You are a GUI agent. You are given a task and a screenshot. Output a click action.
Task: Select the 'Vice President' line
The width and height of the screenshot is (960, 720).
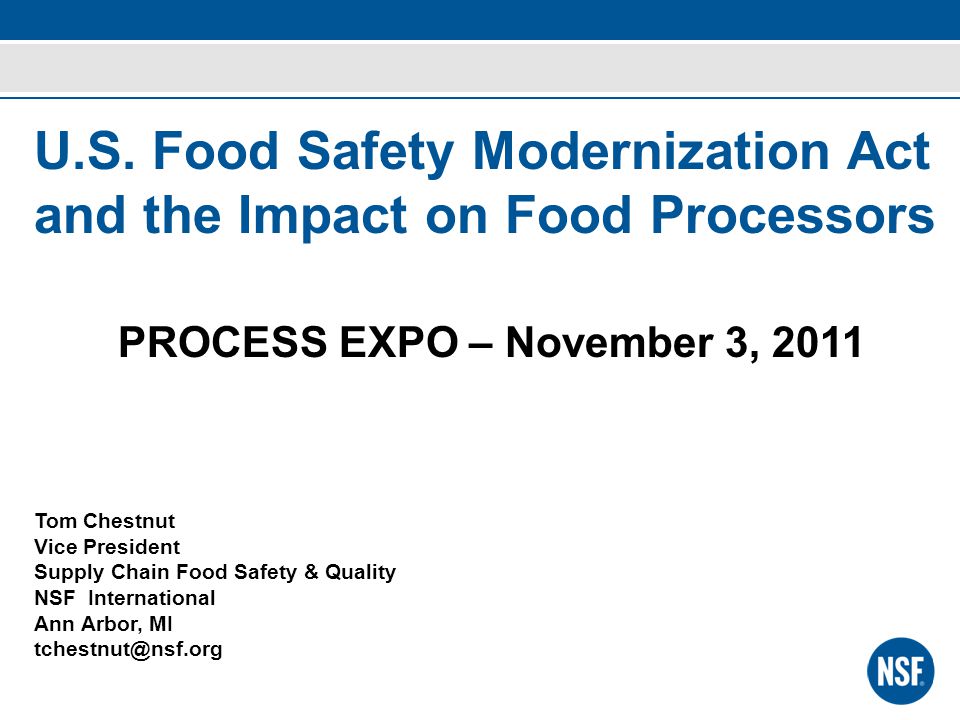(x=107, y=547)
